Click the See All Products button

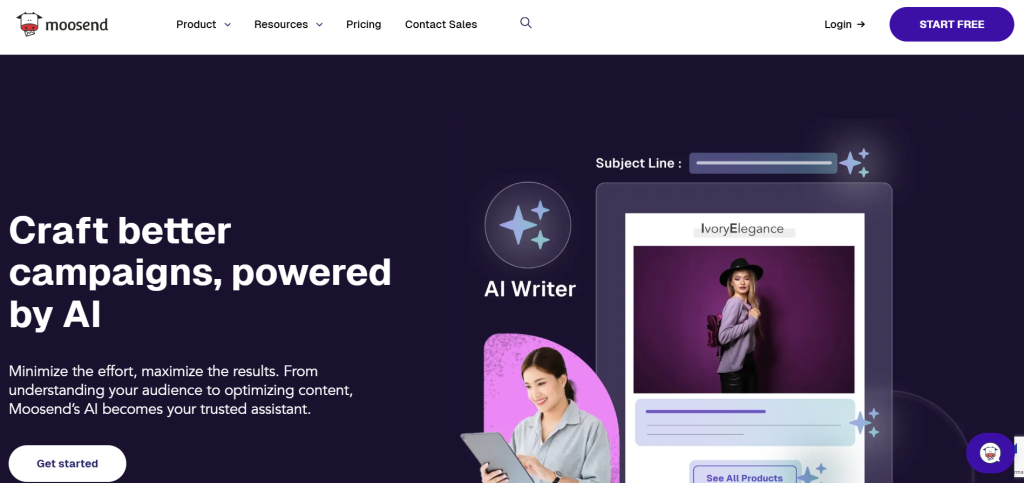click(x=744, y=475)
